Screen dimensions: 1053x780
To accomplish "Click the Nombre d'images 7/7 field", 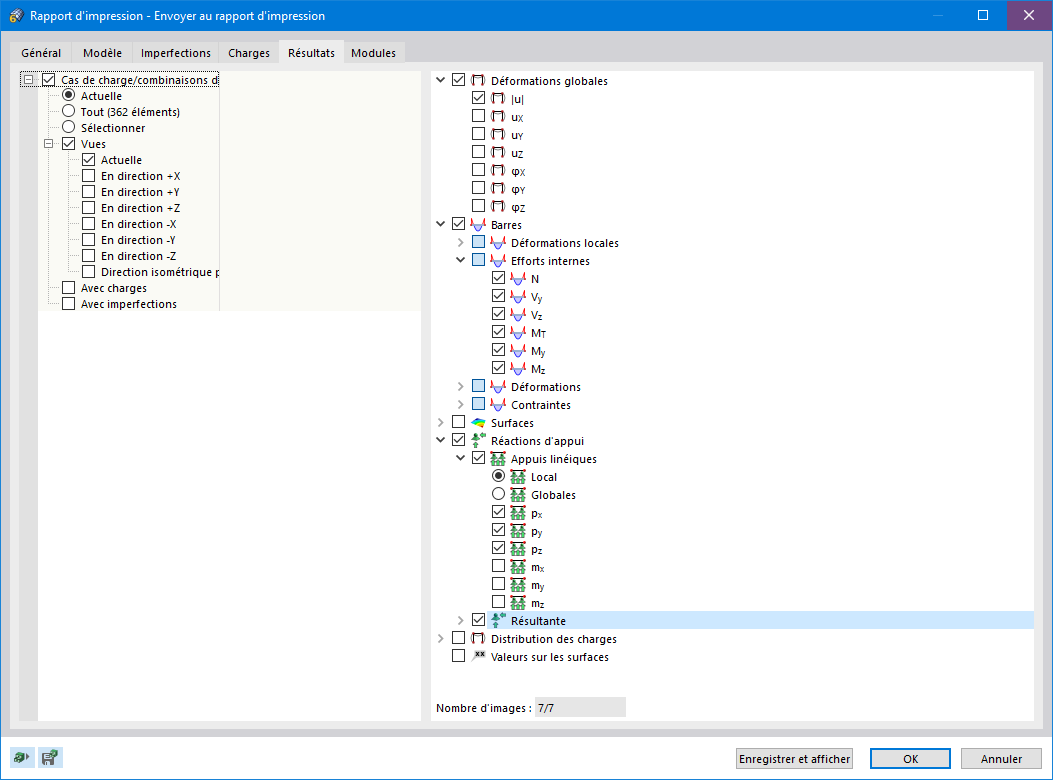I will coord(580,707).
